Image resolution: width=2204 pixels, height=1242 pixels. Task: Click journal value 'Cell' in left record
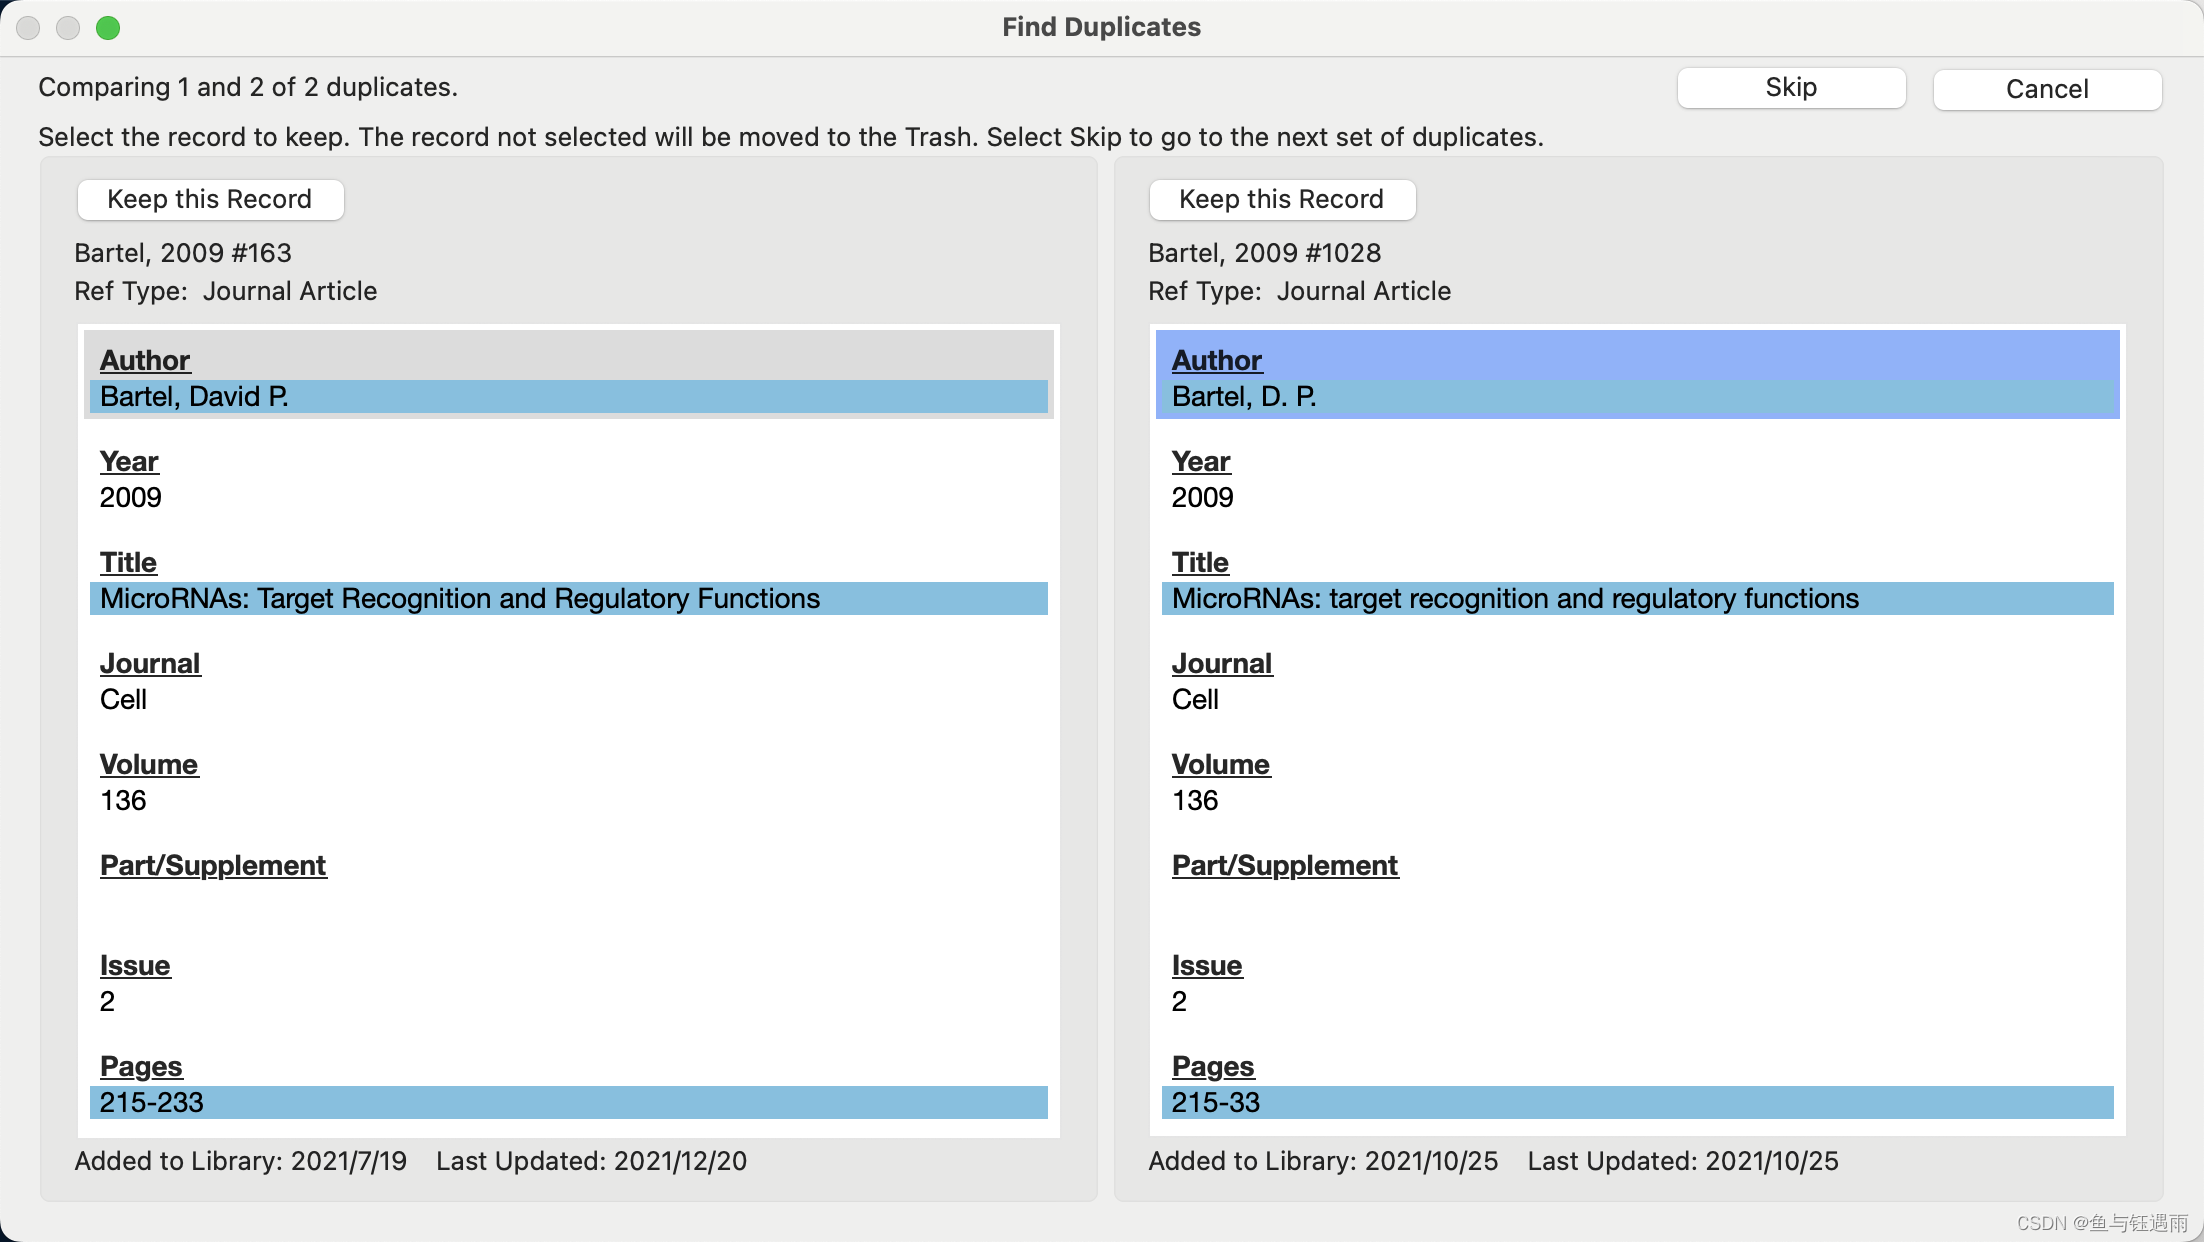(123, 699)
